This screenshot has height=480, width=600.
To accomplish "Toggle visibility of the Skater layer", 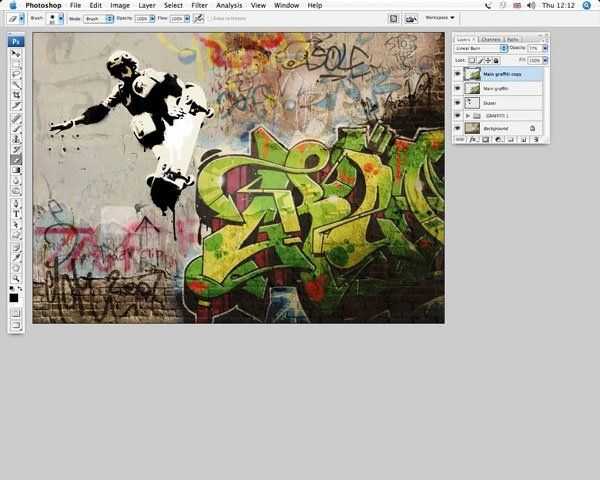I will (x=458, y=102).
